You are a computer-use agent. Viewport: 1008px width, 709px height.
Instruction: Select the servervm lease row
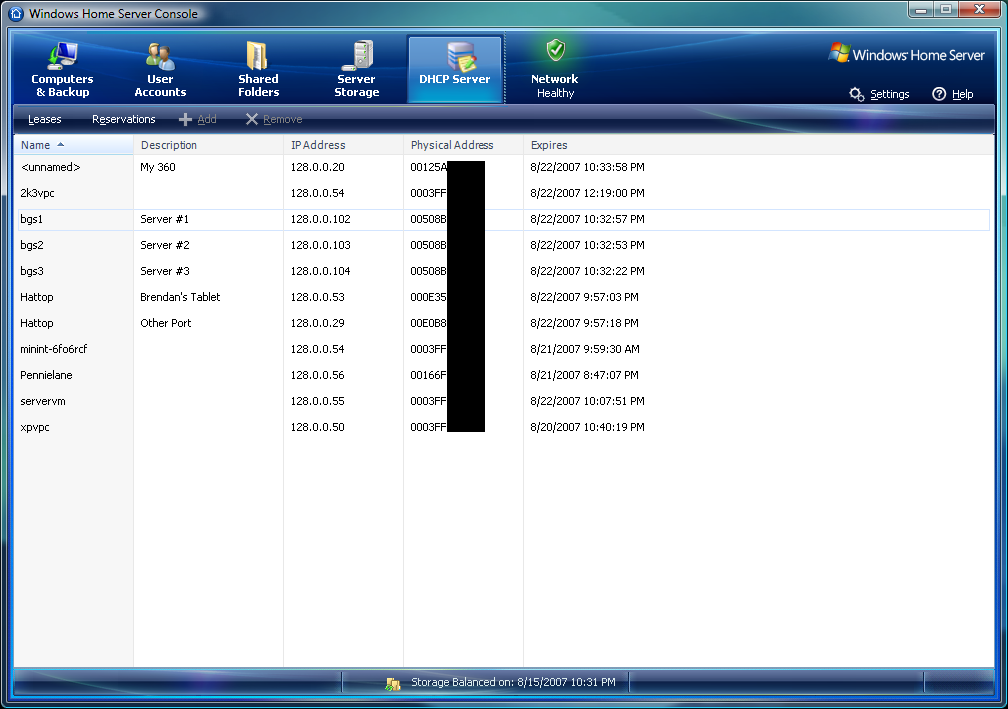click(x=503, y=401)
